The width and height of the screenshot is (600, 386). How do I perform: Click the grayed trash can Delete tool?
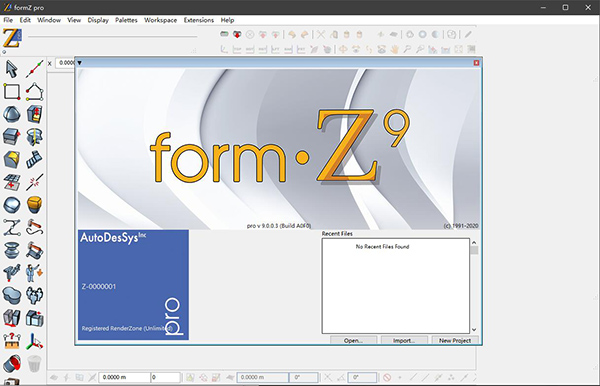(34, 363)
